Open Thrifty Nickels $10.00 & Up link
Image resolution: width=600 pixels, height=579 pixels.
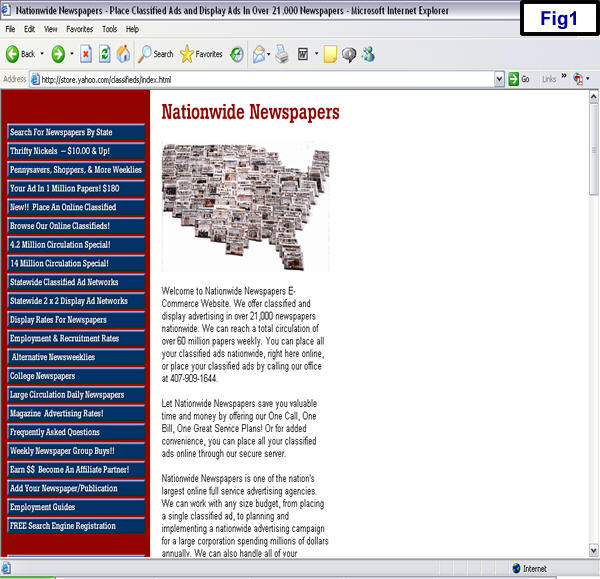(76, 151)
